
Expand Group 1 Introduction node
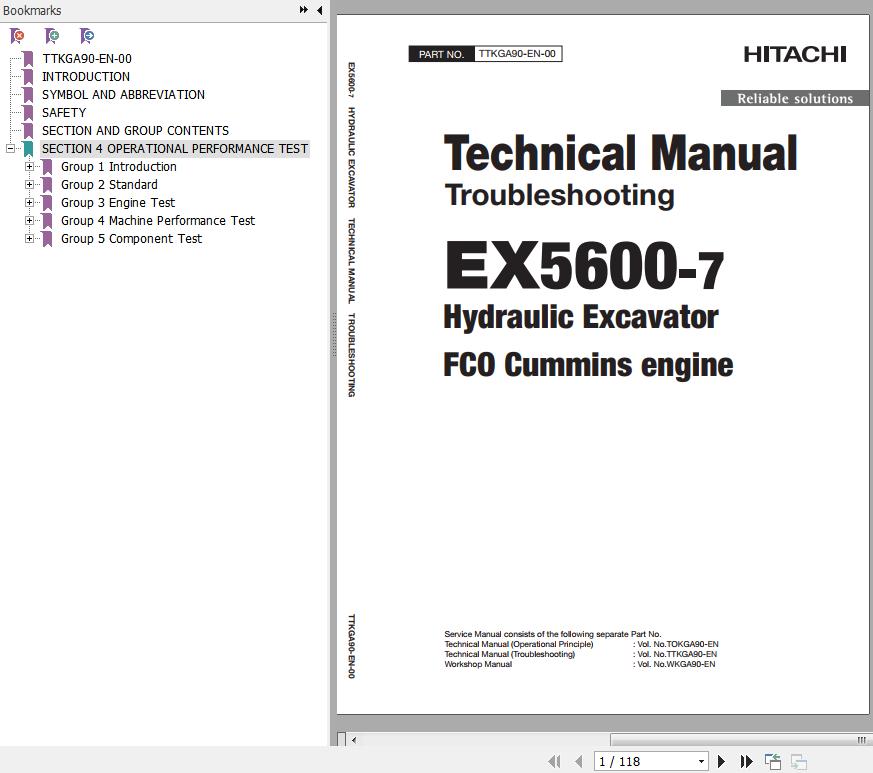(29, 167)
